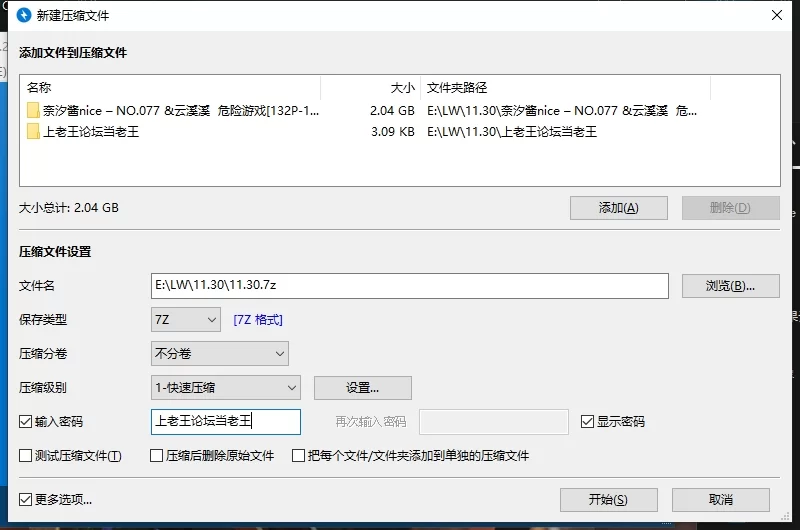The width and height of the screenshot is (800, 530).
Task: Select the 上老王论坛当老王 folder name in list
Action: pyautogui.click(x=91, y=132)
